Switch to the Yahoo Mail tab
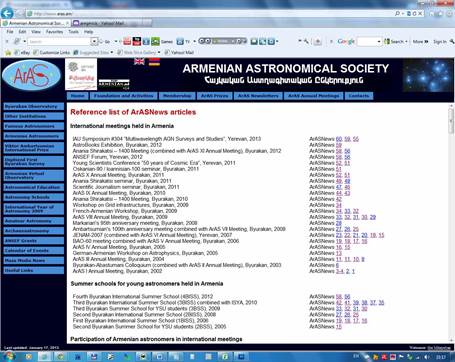The image size is (455, 362). [111, 23]
